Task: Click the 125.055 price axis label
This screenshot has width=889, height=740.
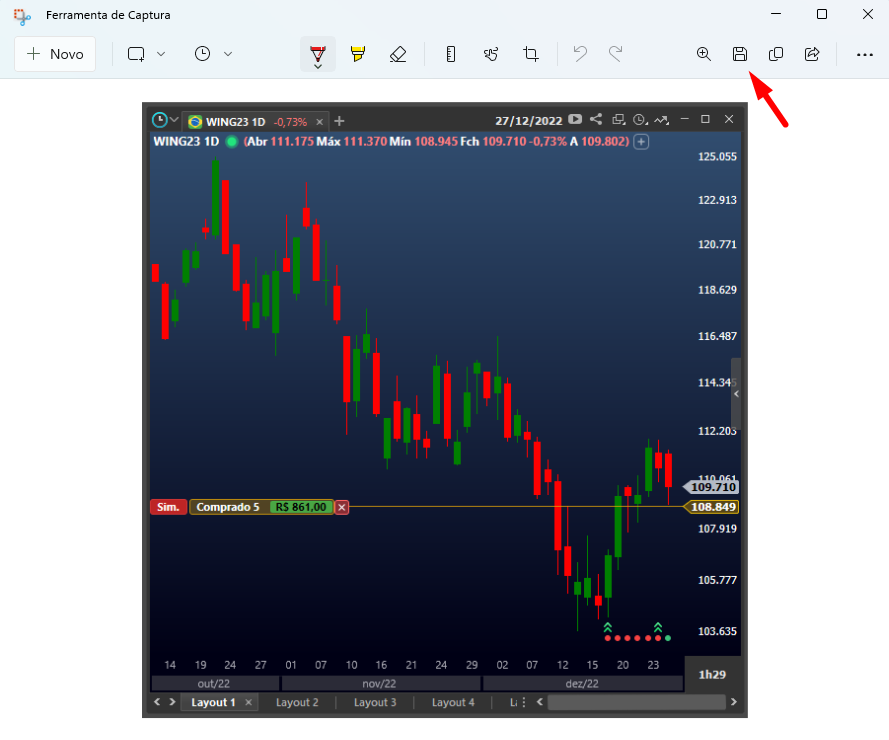Action: coord(717,157)
